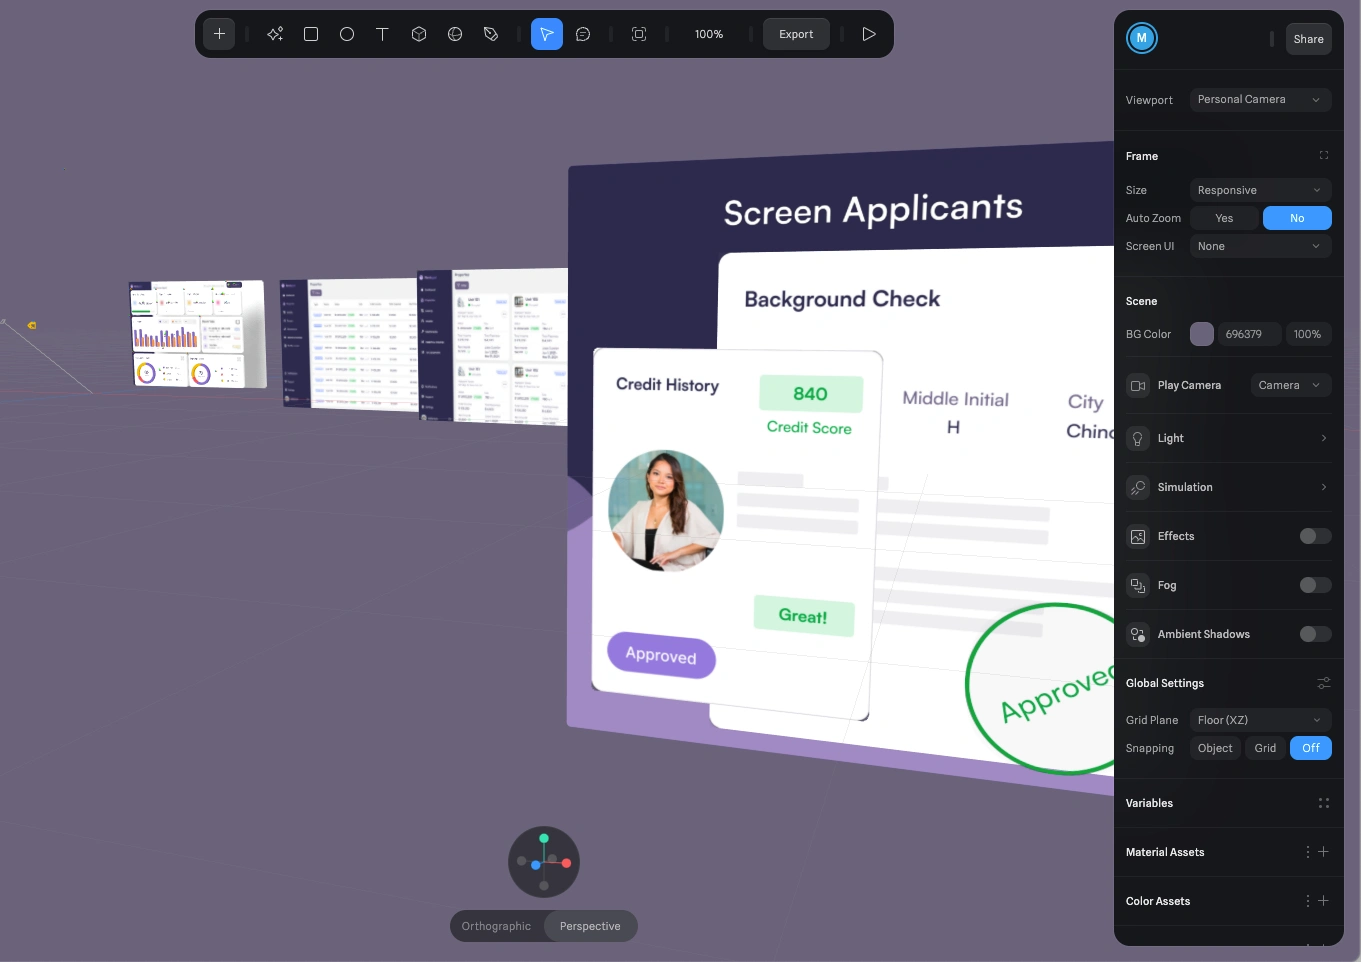Click the Approved purple button in canvas

coord(661,655)
